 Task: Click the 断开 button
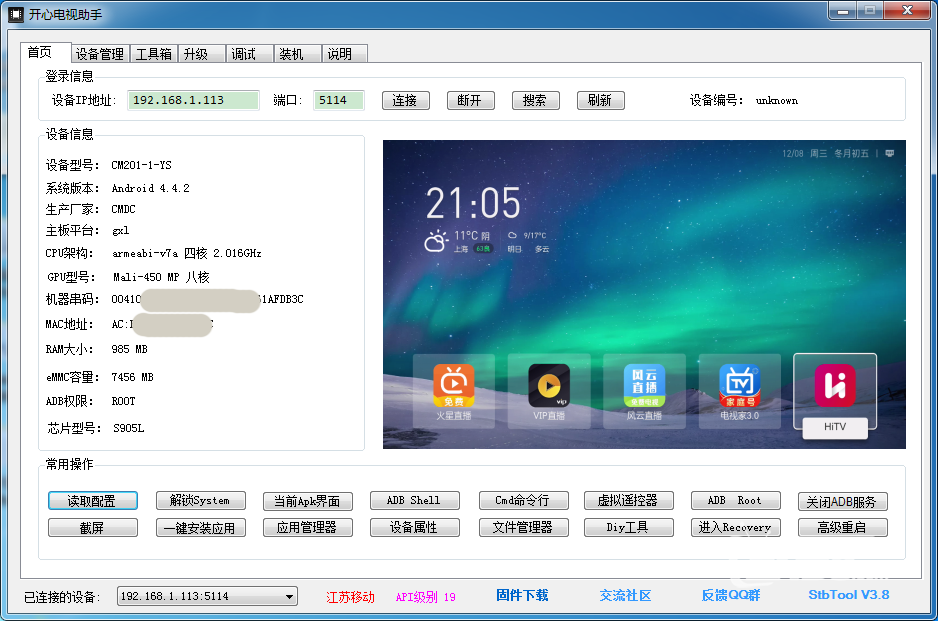point(471,101)
